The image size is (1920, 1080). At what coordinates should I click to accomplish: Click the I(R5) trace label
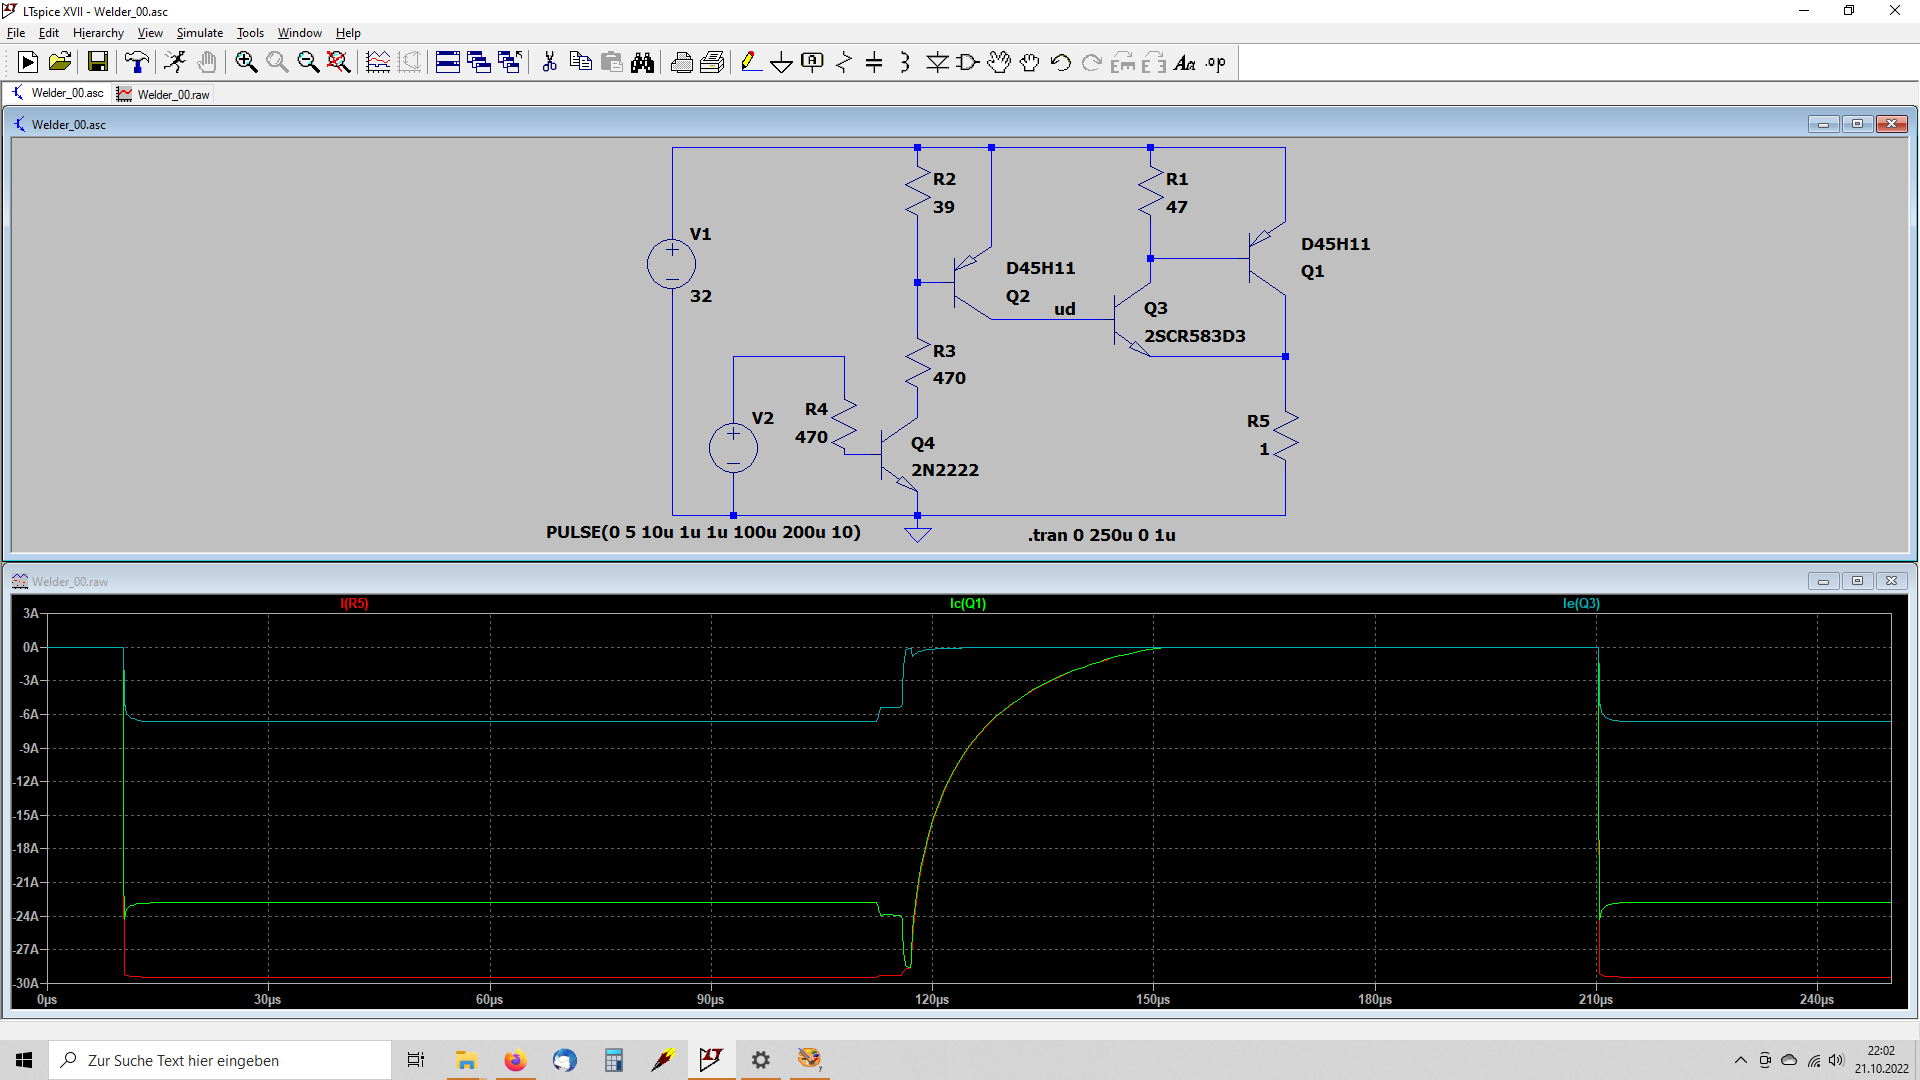355,603
